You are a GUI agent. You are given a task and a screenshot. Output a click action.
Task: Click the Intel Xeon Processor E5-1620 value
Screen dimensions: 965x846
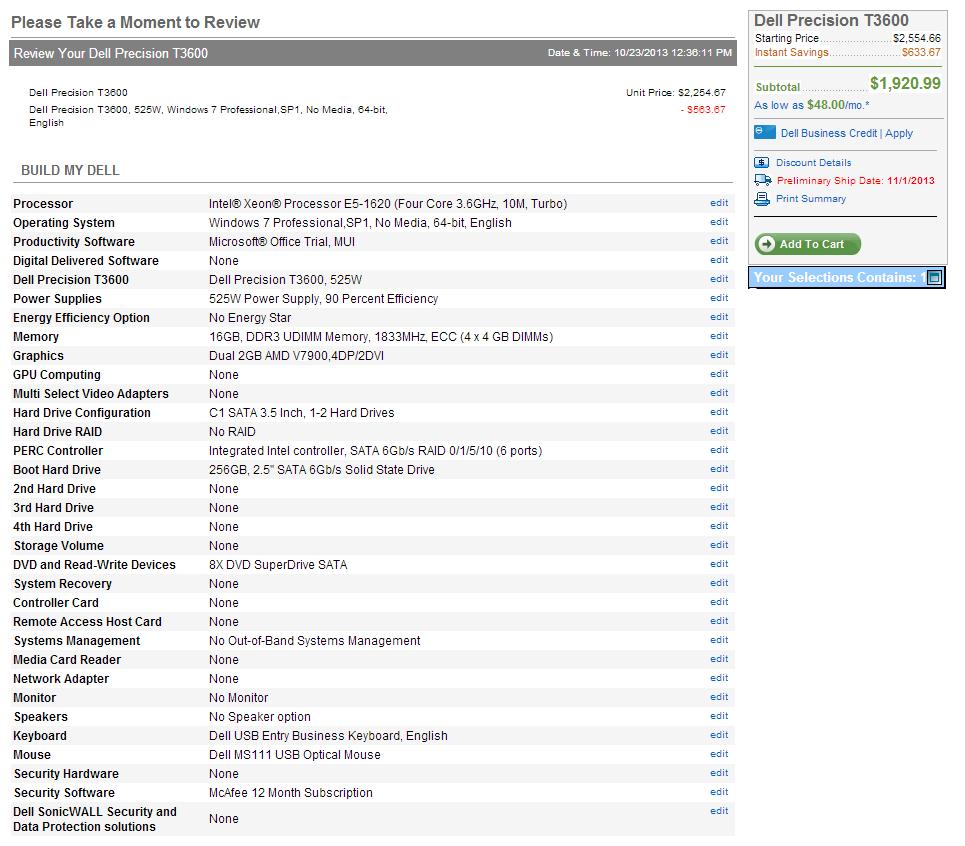(388, 204)
